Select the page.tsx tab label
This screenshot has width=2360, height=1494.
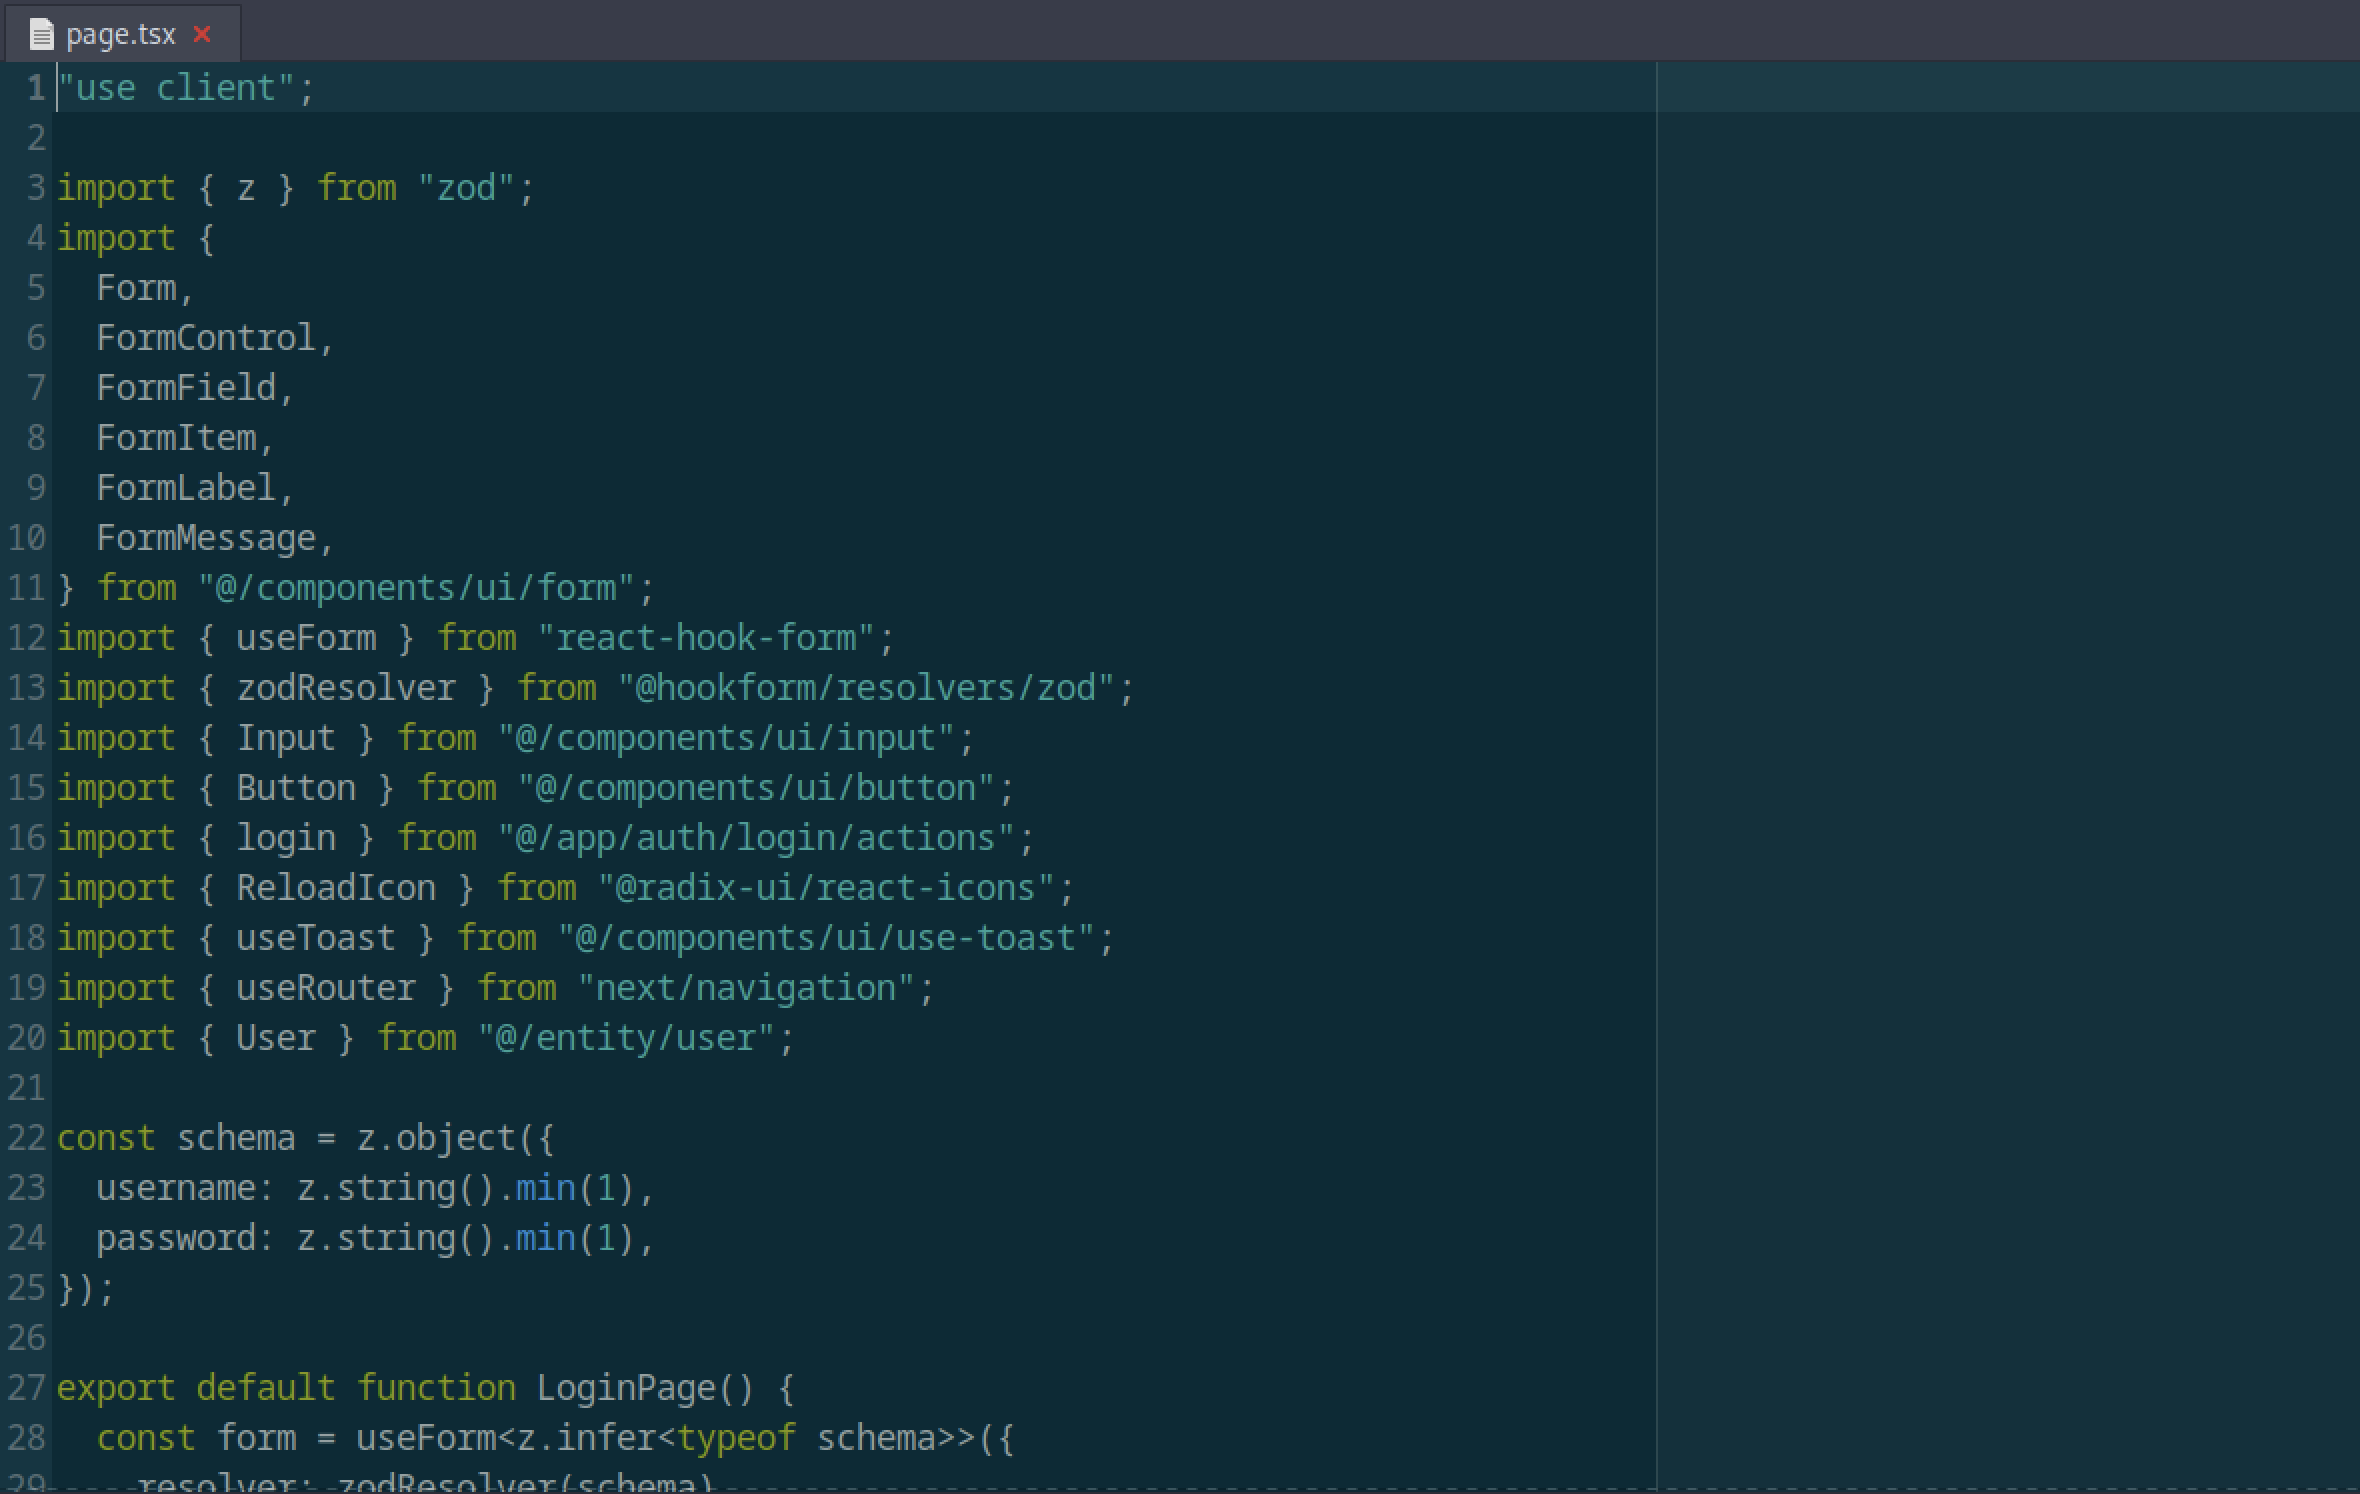coord(120,35)
